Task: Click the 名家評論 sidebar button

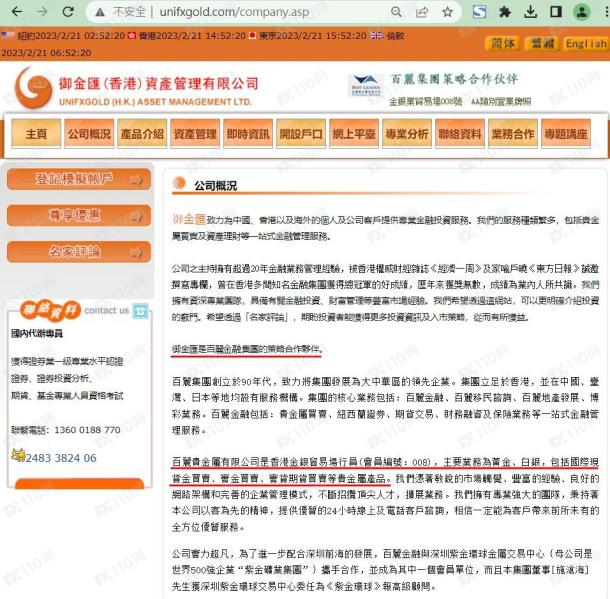Action: click(x=79, y=251)
